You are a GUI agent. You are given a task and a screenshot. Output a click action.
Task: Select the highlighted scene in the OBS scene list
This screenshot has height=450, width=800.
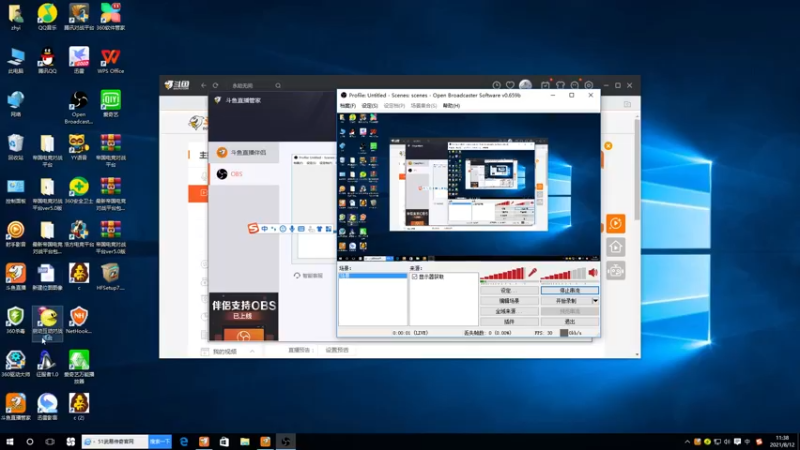pyautogui.click(x=373, y=276)
